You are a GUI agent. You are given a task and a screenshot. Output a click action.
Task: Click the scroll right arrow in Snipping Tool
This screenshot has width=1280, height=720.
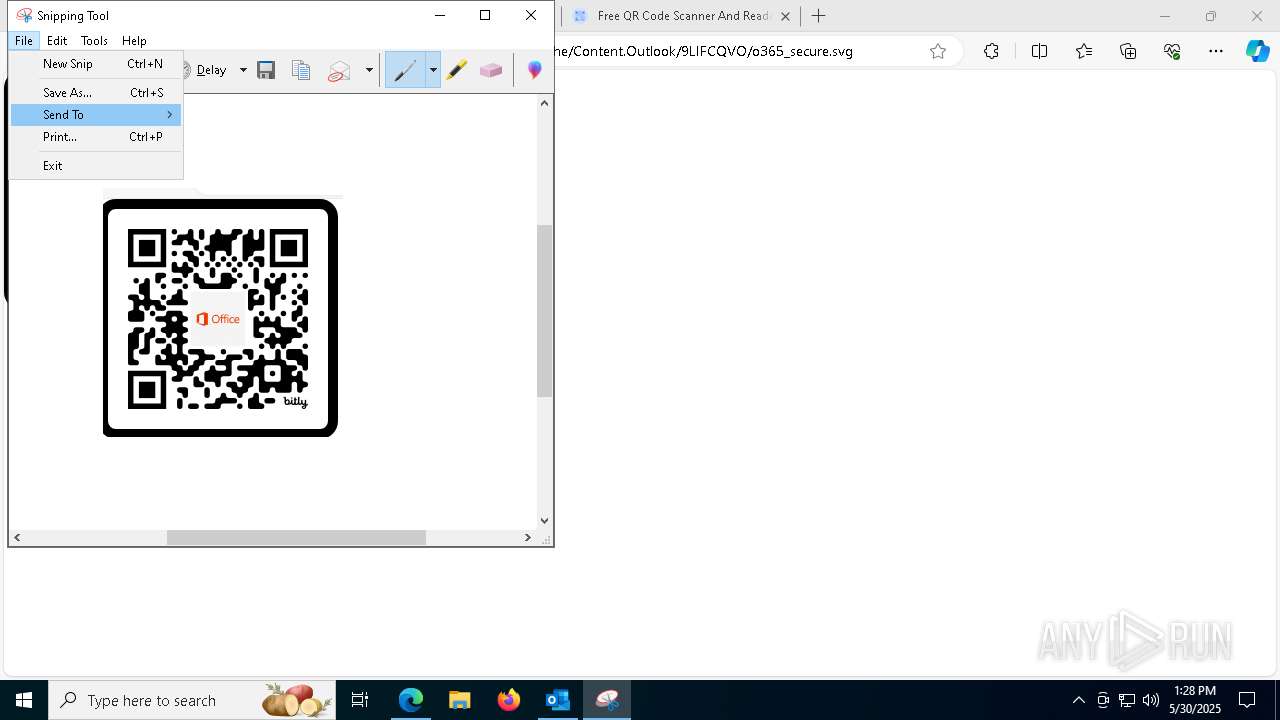pyautogui.click(x=528, y=538)
